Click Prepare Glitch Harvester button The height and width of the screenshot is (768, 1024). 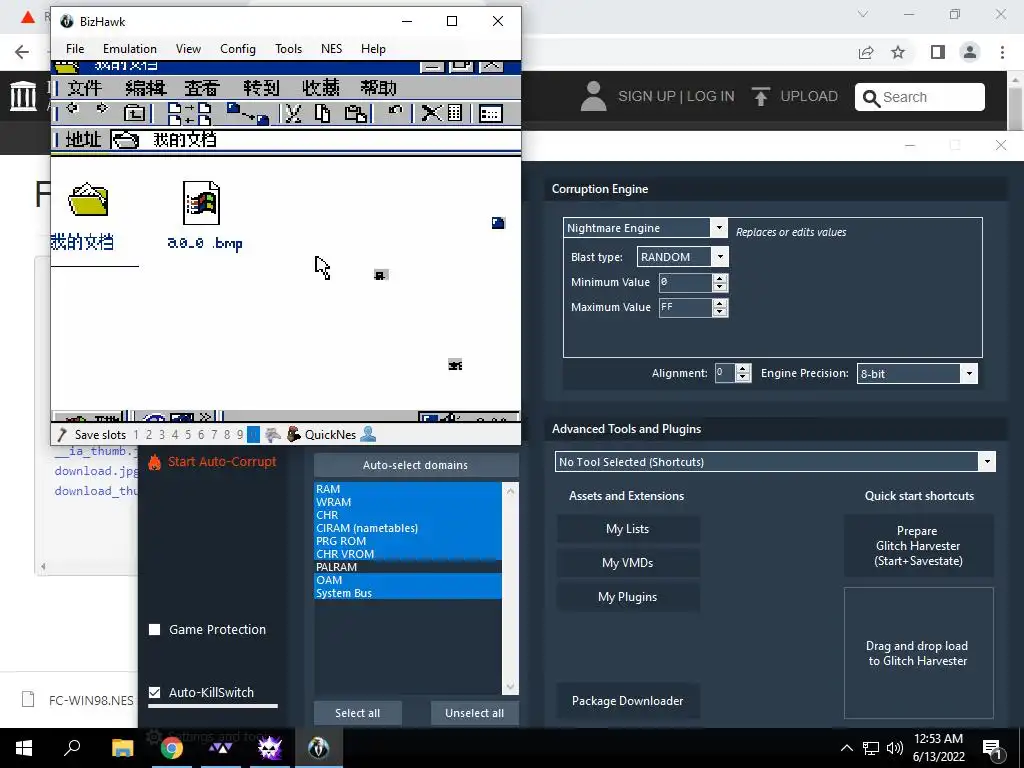point(918,546)
